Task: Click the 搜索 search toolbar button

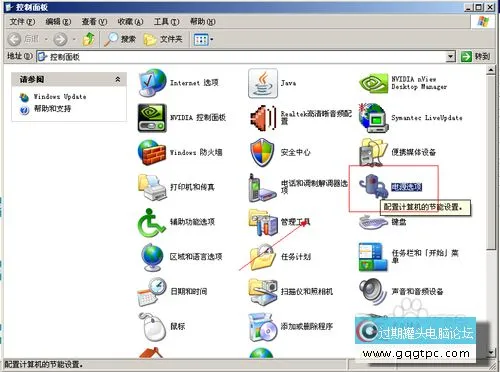Action: click(120, 39)
